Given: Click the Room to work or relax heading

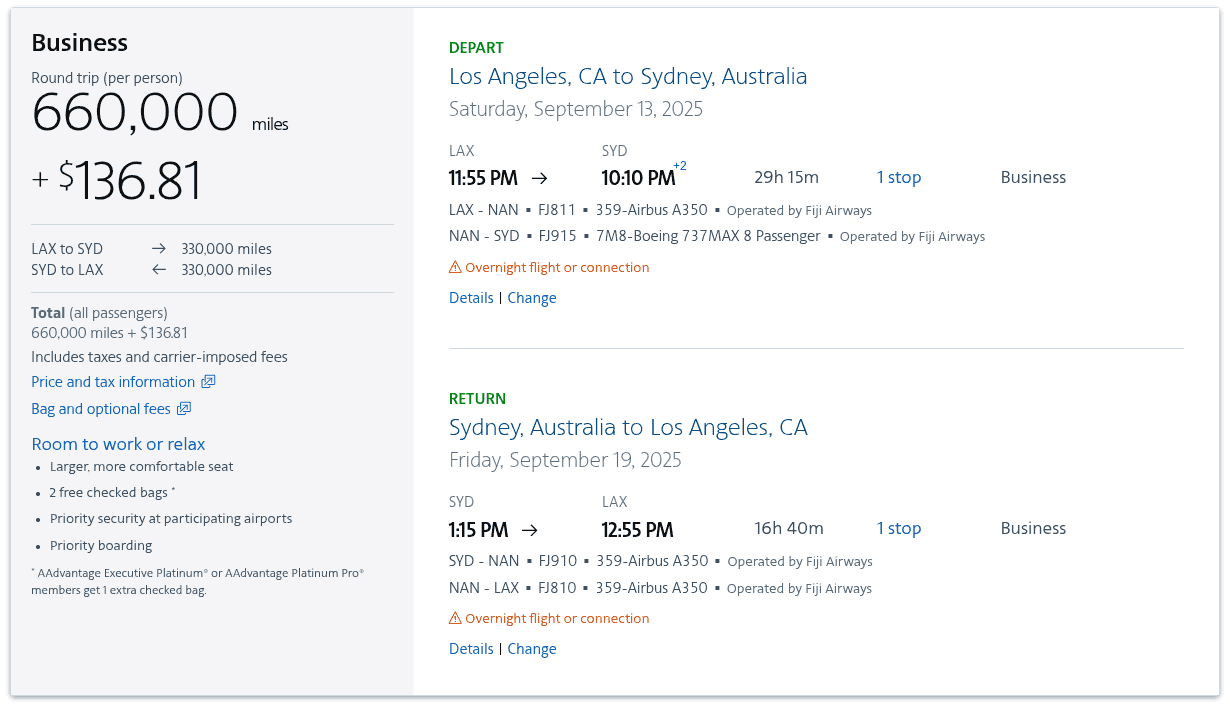Looking at the screenshot, I should click(x=118, y=444).
